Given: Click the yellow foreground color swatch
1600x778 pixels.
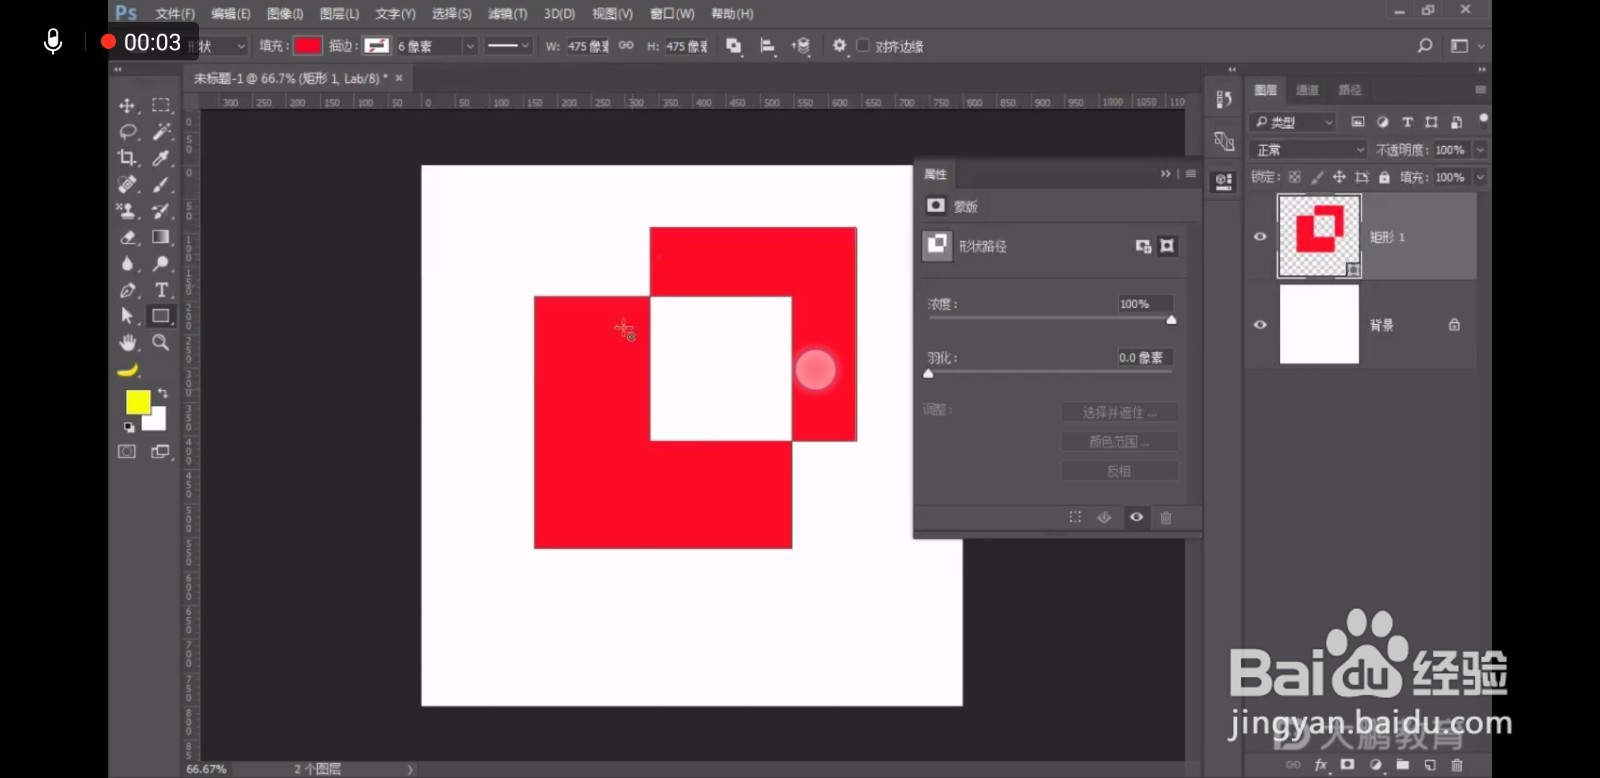Looking at the screenshot, I should 138,402.
